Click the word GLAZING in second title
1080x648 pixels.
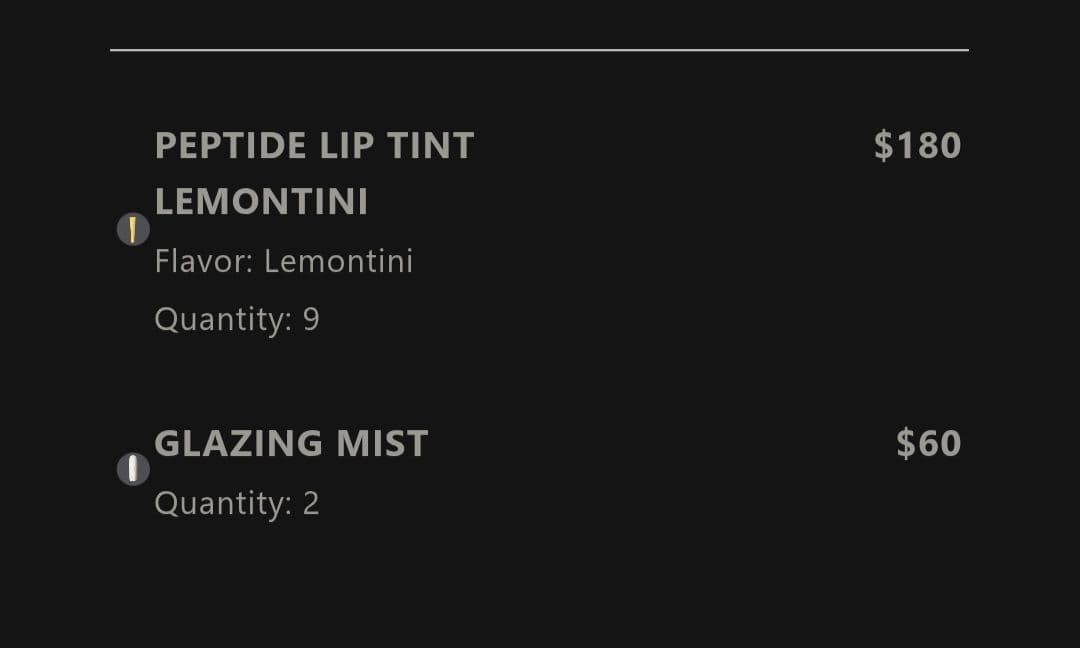coord(239,443)
